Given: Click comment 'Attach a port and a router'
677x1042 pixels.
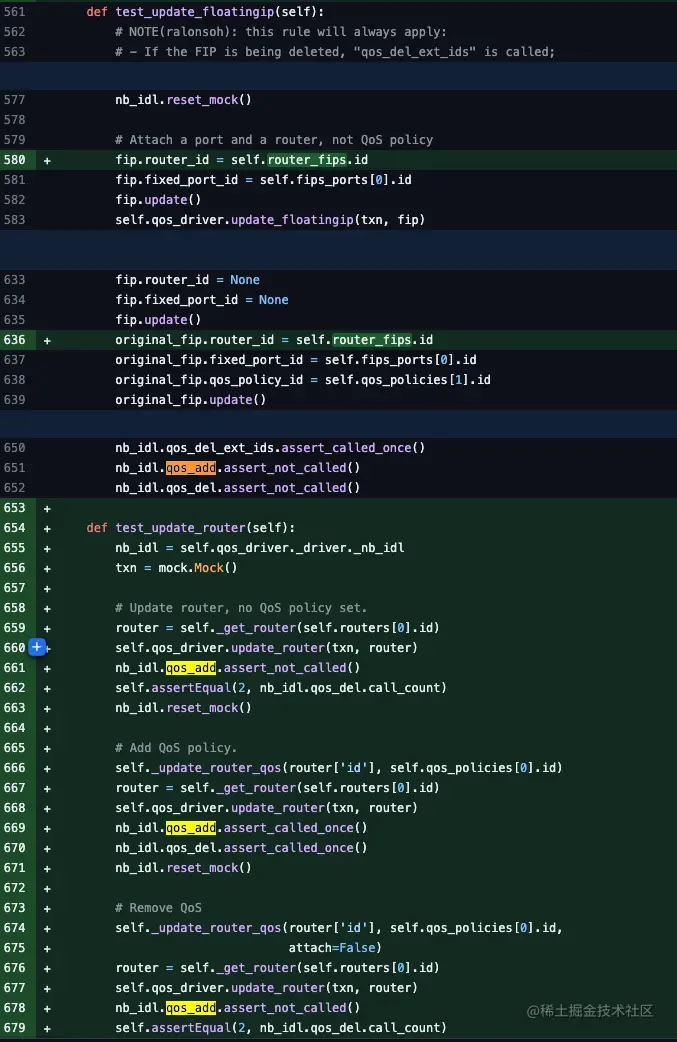Looking at the screenshot, I should click(274, 140).
